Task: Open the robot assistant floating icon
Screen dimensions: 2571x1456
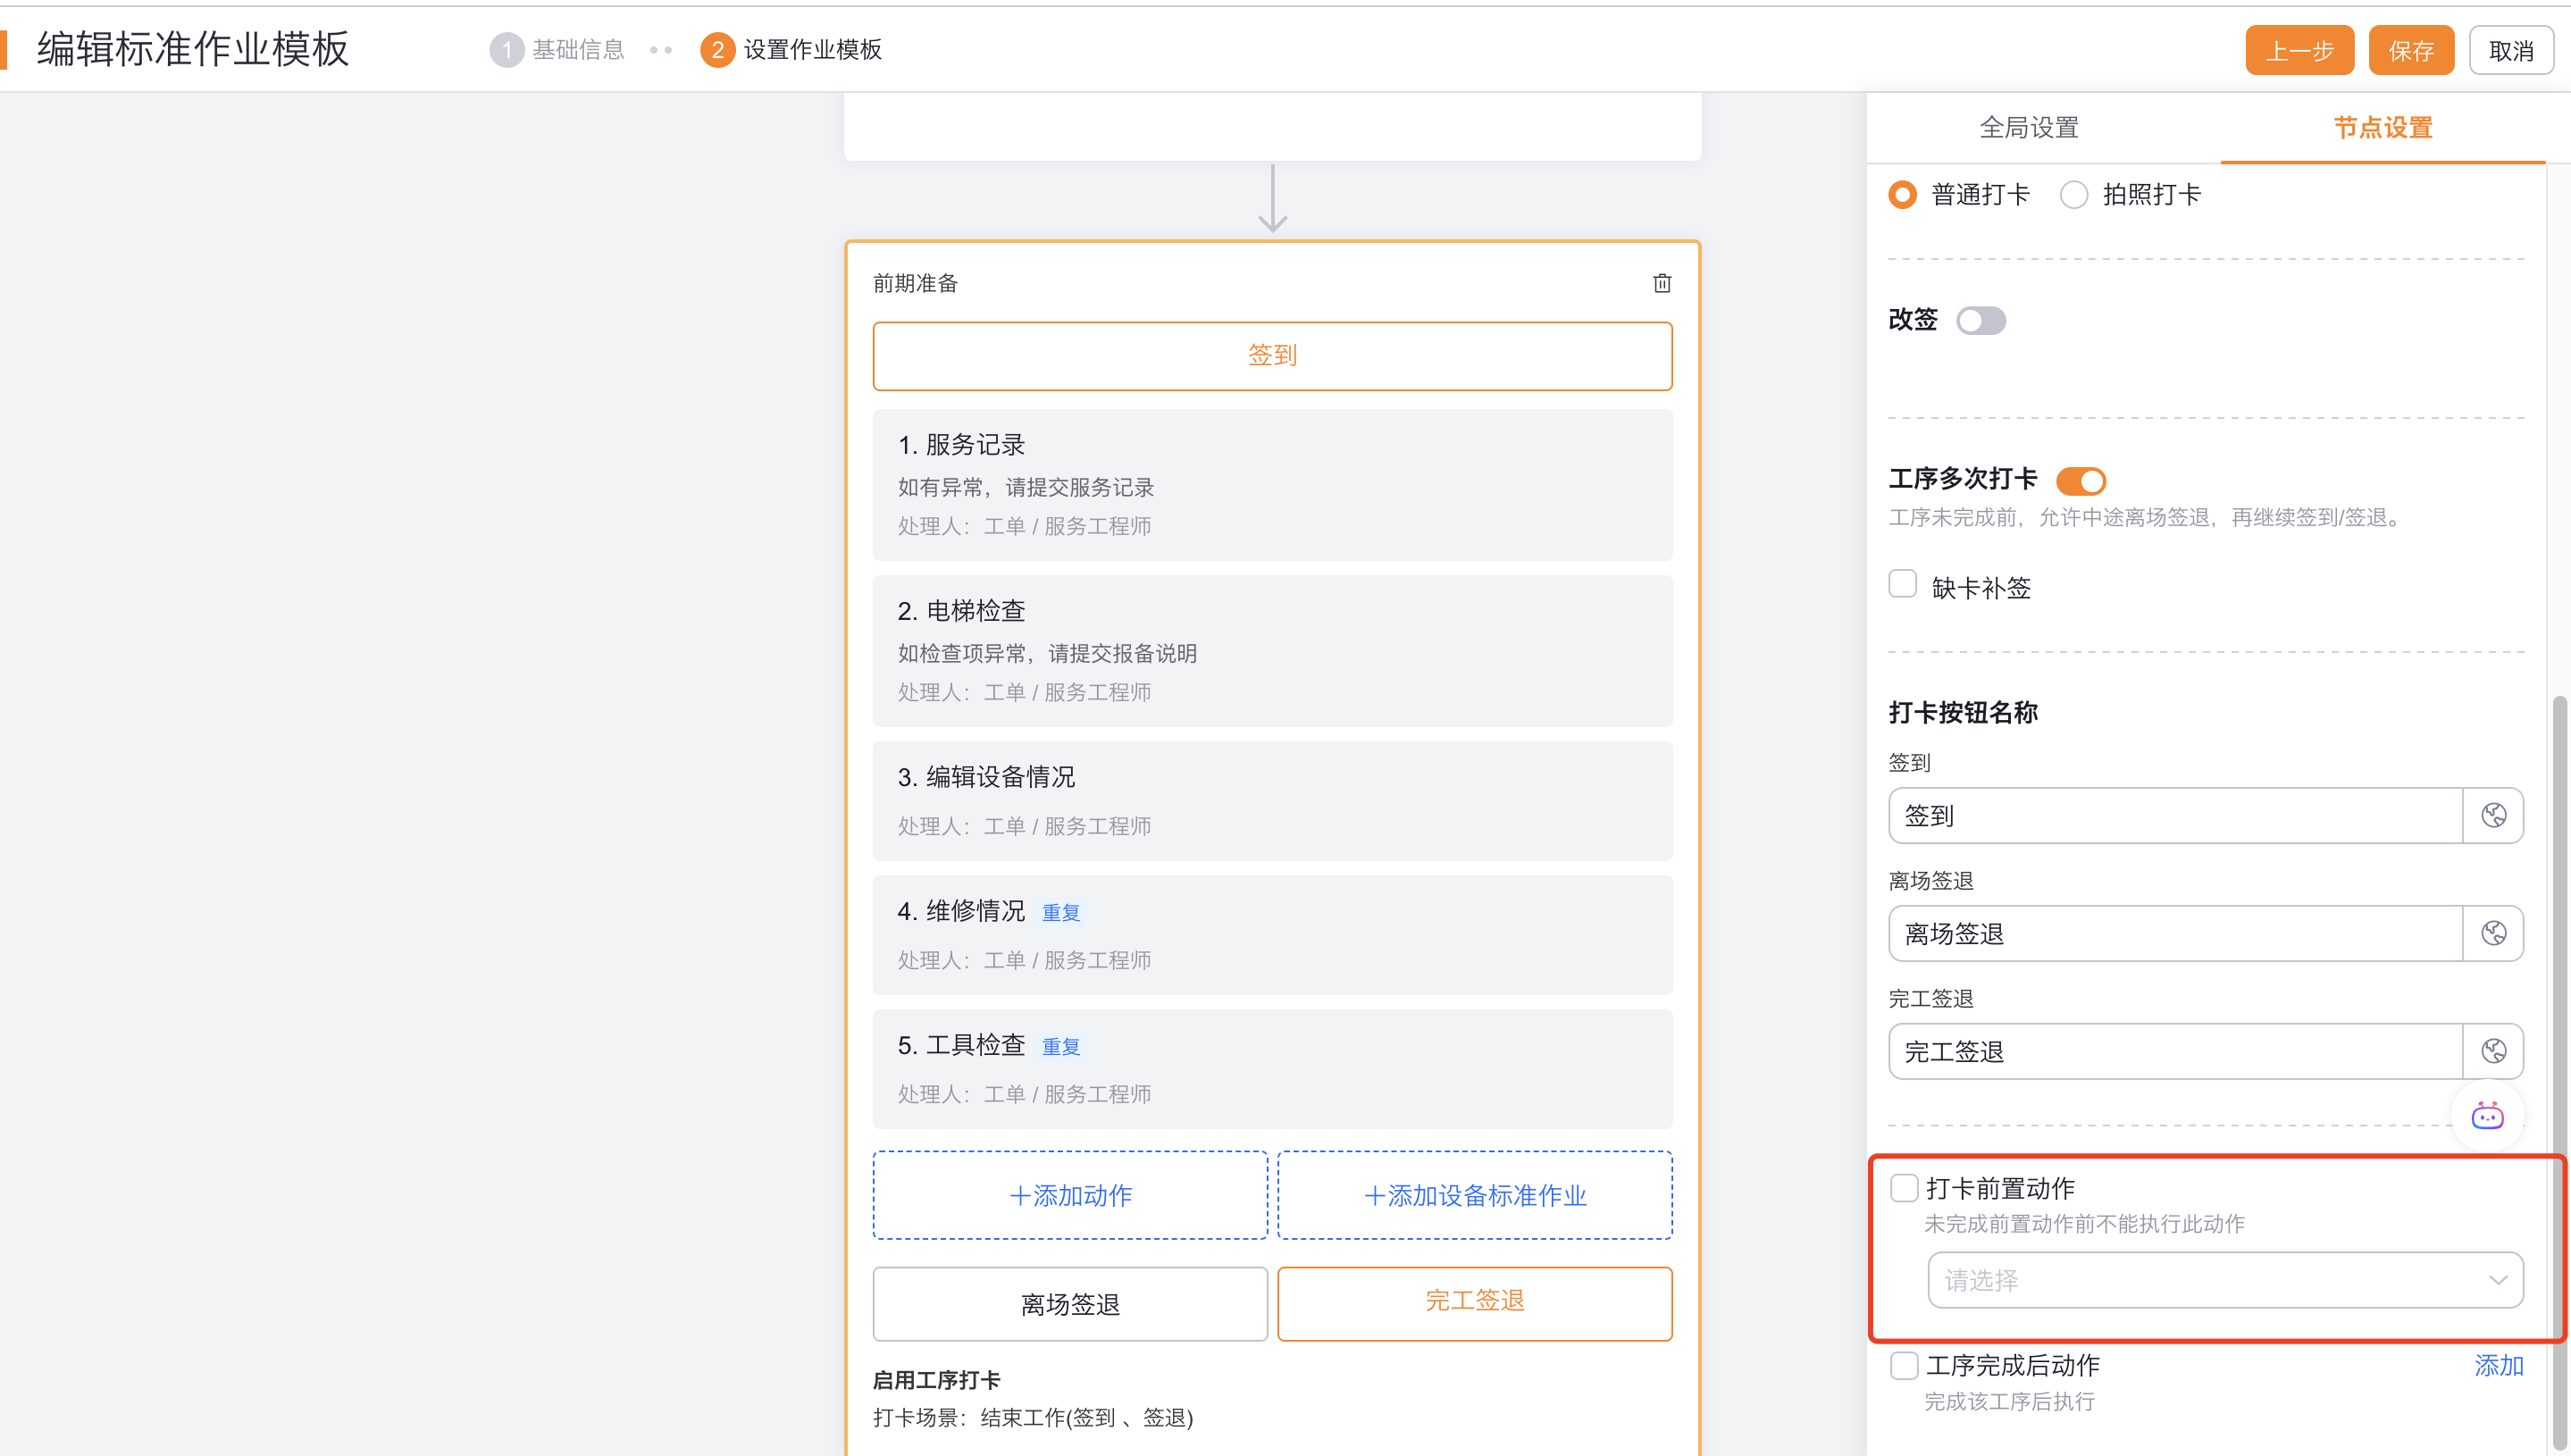Action: pyautogui.click(x=2487, y=1115)
